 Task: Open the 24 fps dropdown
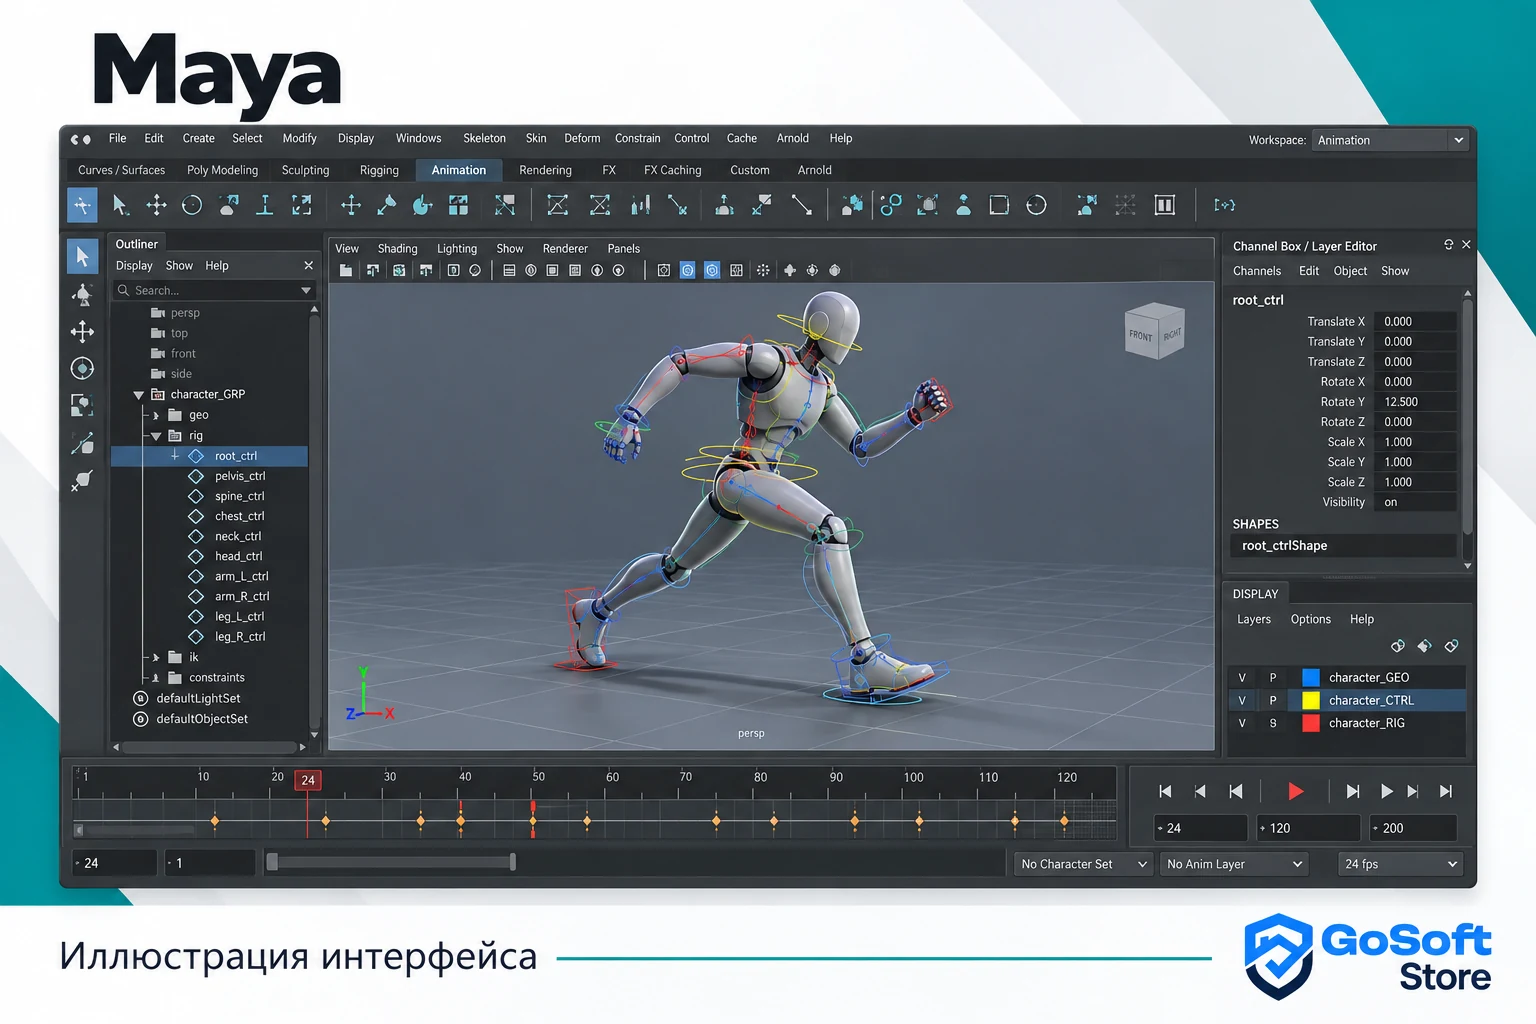(1401, 864)
